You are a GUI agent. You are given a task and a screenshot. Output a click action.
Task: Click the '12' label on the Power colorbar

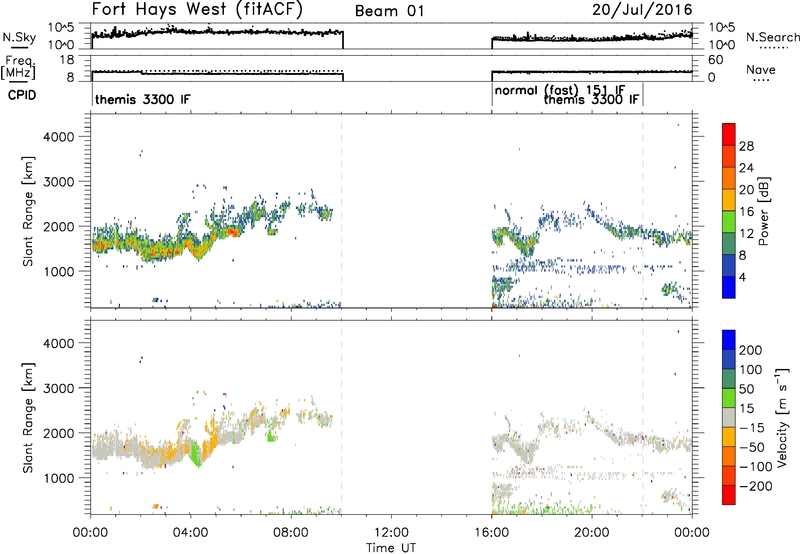click(746, 234)
